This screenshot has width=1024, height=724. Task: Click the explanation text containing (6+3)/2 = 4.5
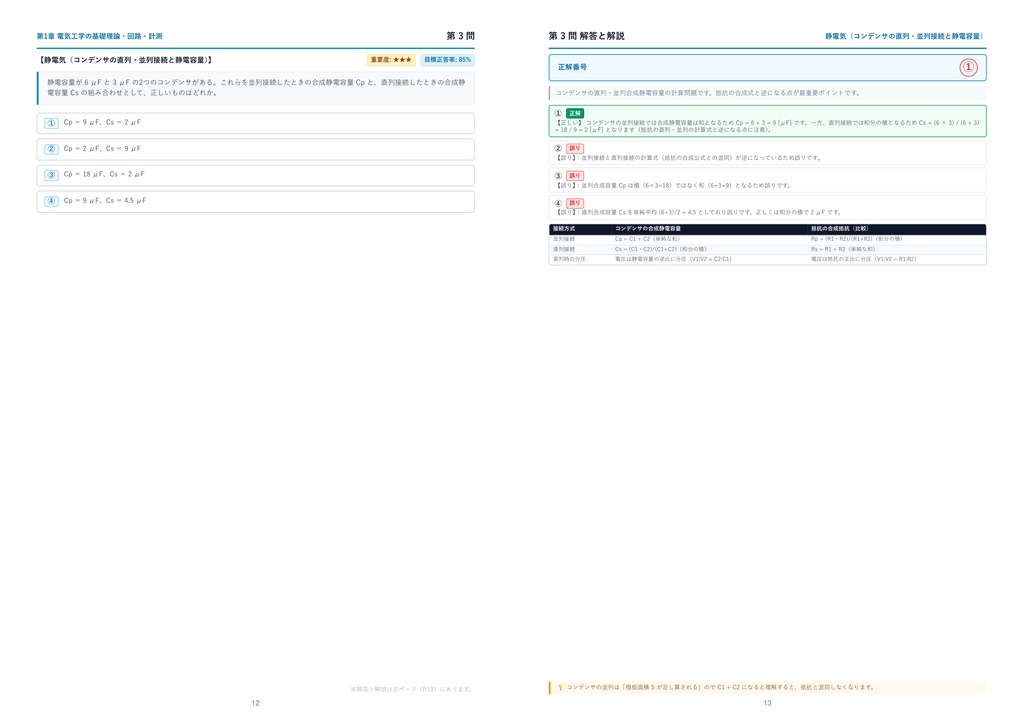(698, 212)
